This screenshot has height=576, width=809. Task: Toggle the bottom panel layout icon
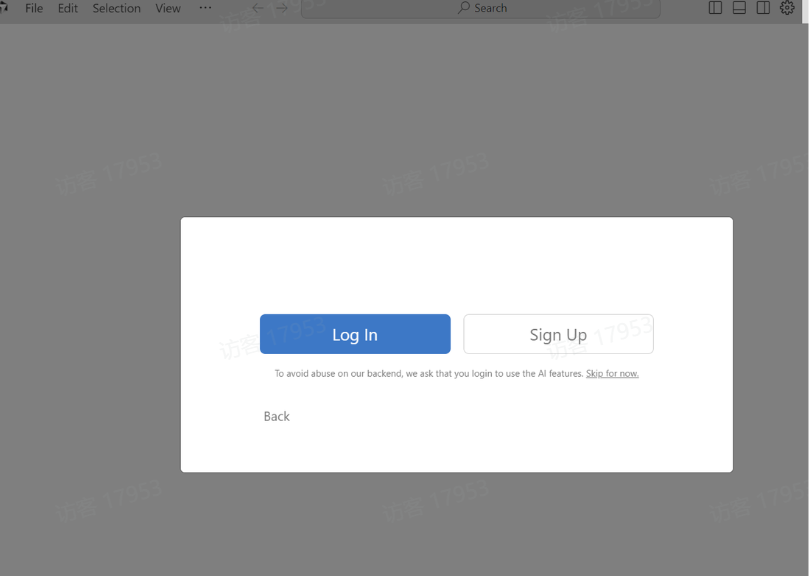[739, 8]
